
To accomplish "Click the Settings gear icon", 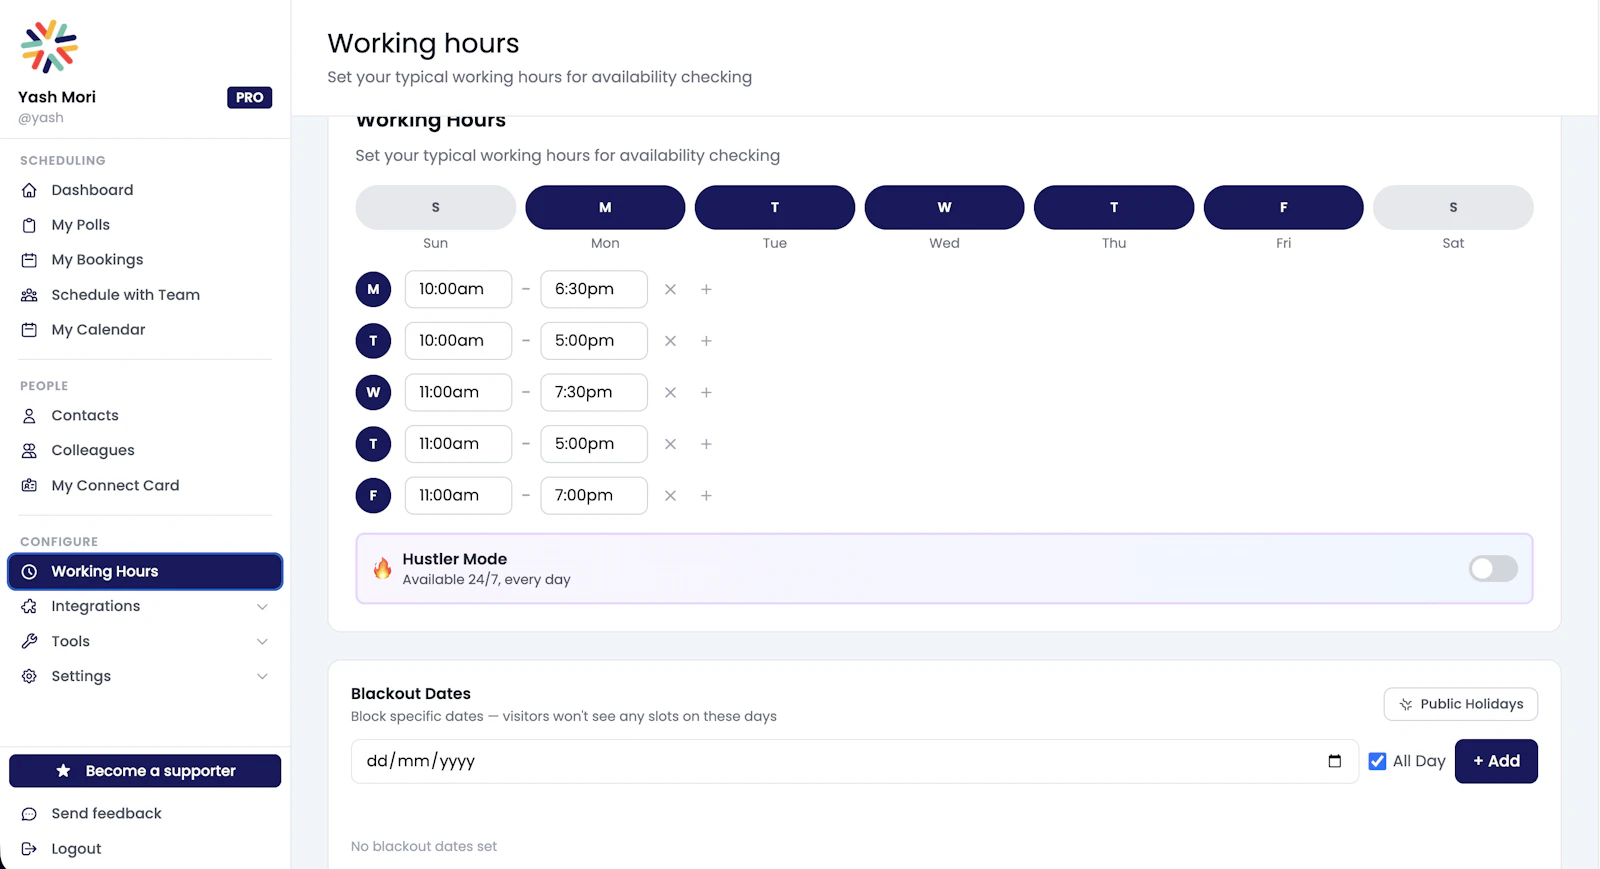I will click(x=29, y=677).
